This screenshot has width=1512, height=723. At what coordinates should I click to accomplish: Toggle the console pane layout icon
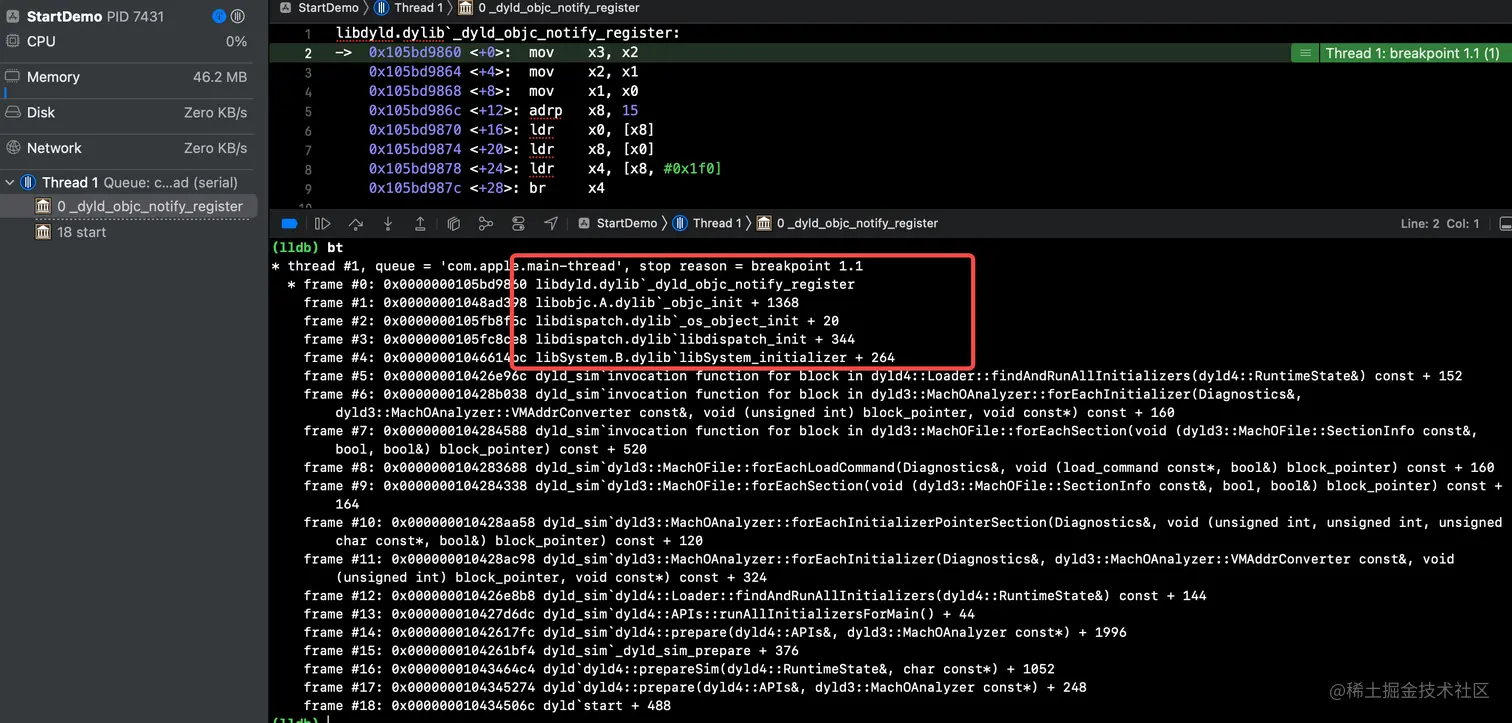coord(1506,224)
